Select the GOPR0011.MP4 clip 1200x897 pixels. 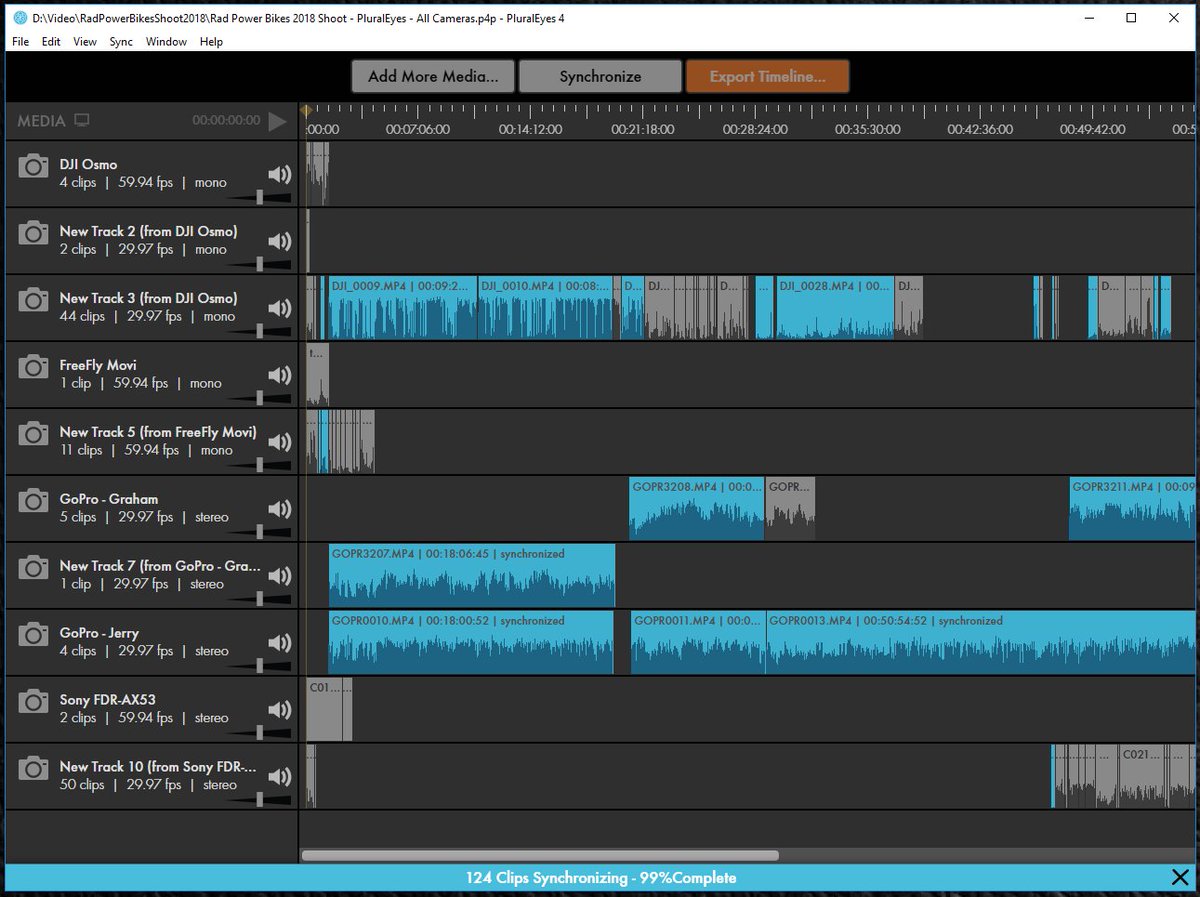(699, 642)
